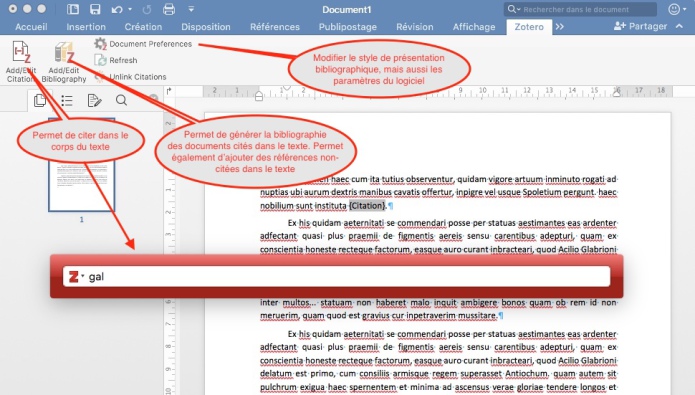Click the page 1 thumbnail preview

coord(82,165)
